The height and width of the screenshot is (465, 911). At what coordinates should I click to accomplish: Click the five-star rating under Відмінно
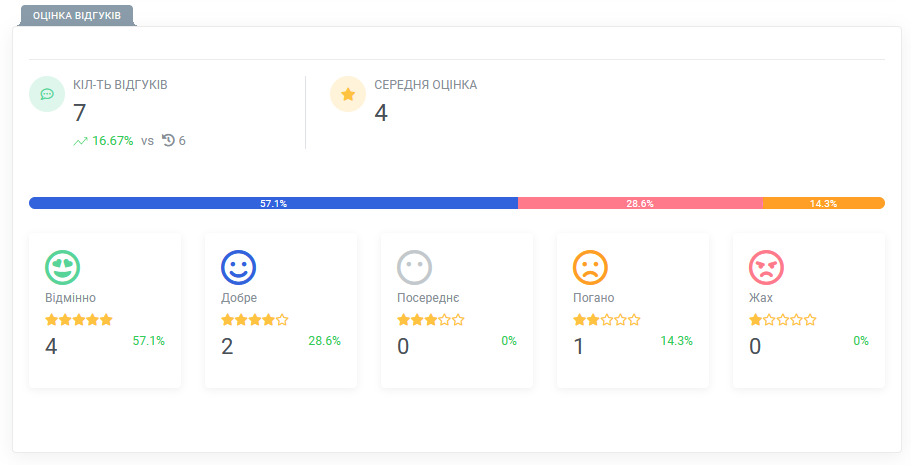pyautogui.click(x=79, y=320)
